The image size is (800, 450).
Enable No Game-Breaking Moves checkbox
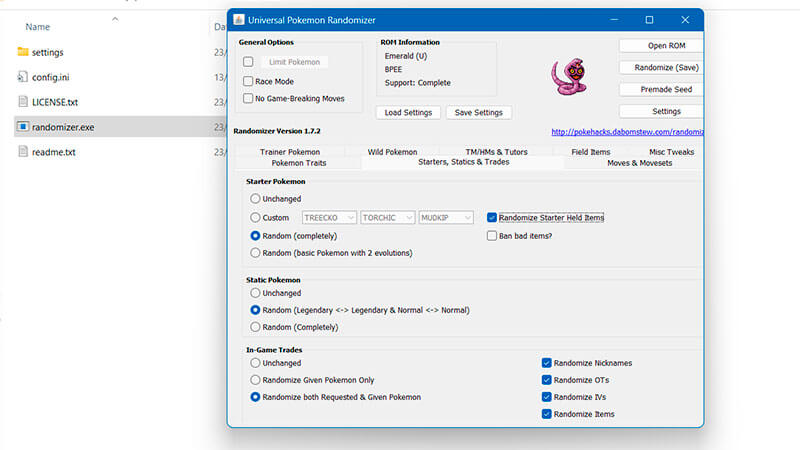point(248,98)
